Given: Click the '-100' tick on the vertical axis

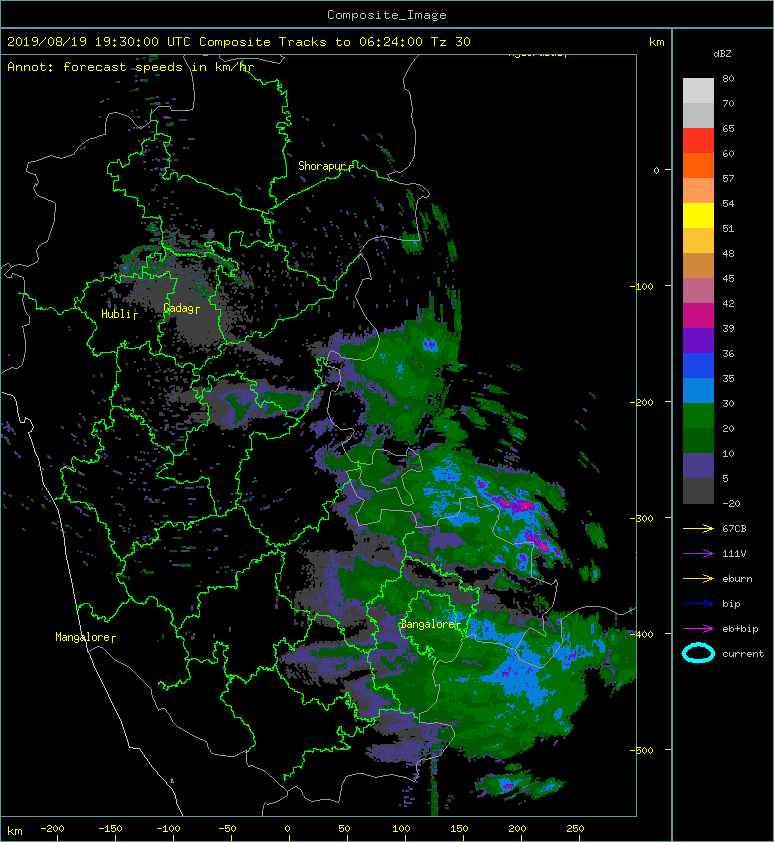Looking at the screenshot, I should pos(641,286).
